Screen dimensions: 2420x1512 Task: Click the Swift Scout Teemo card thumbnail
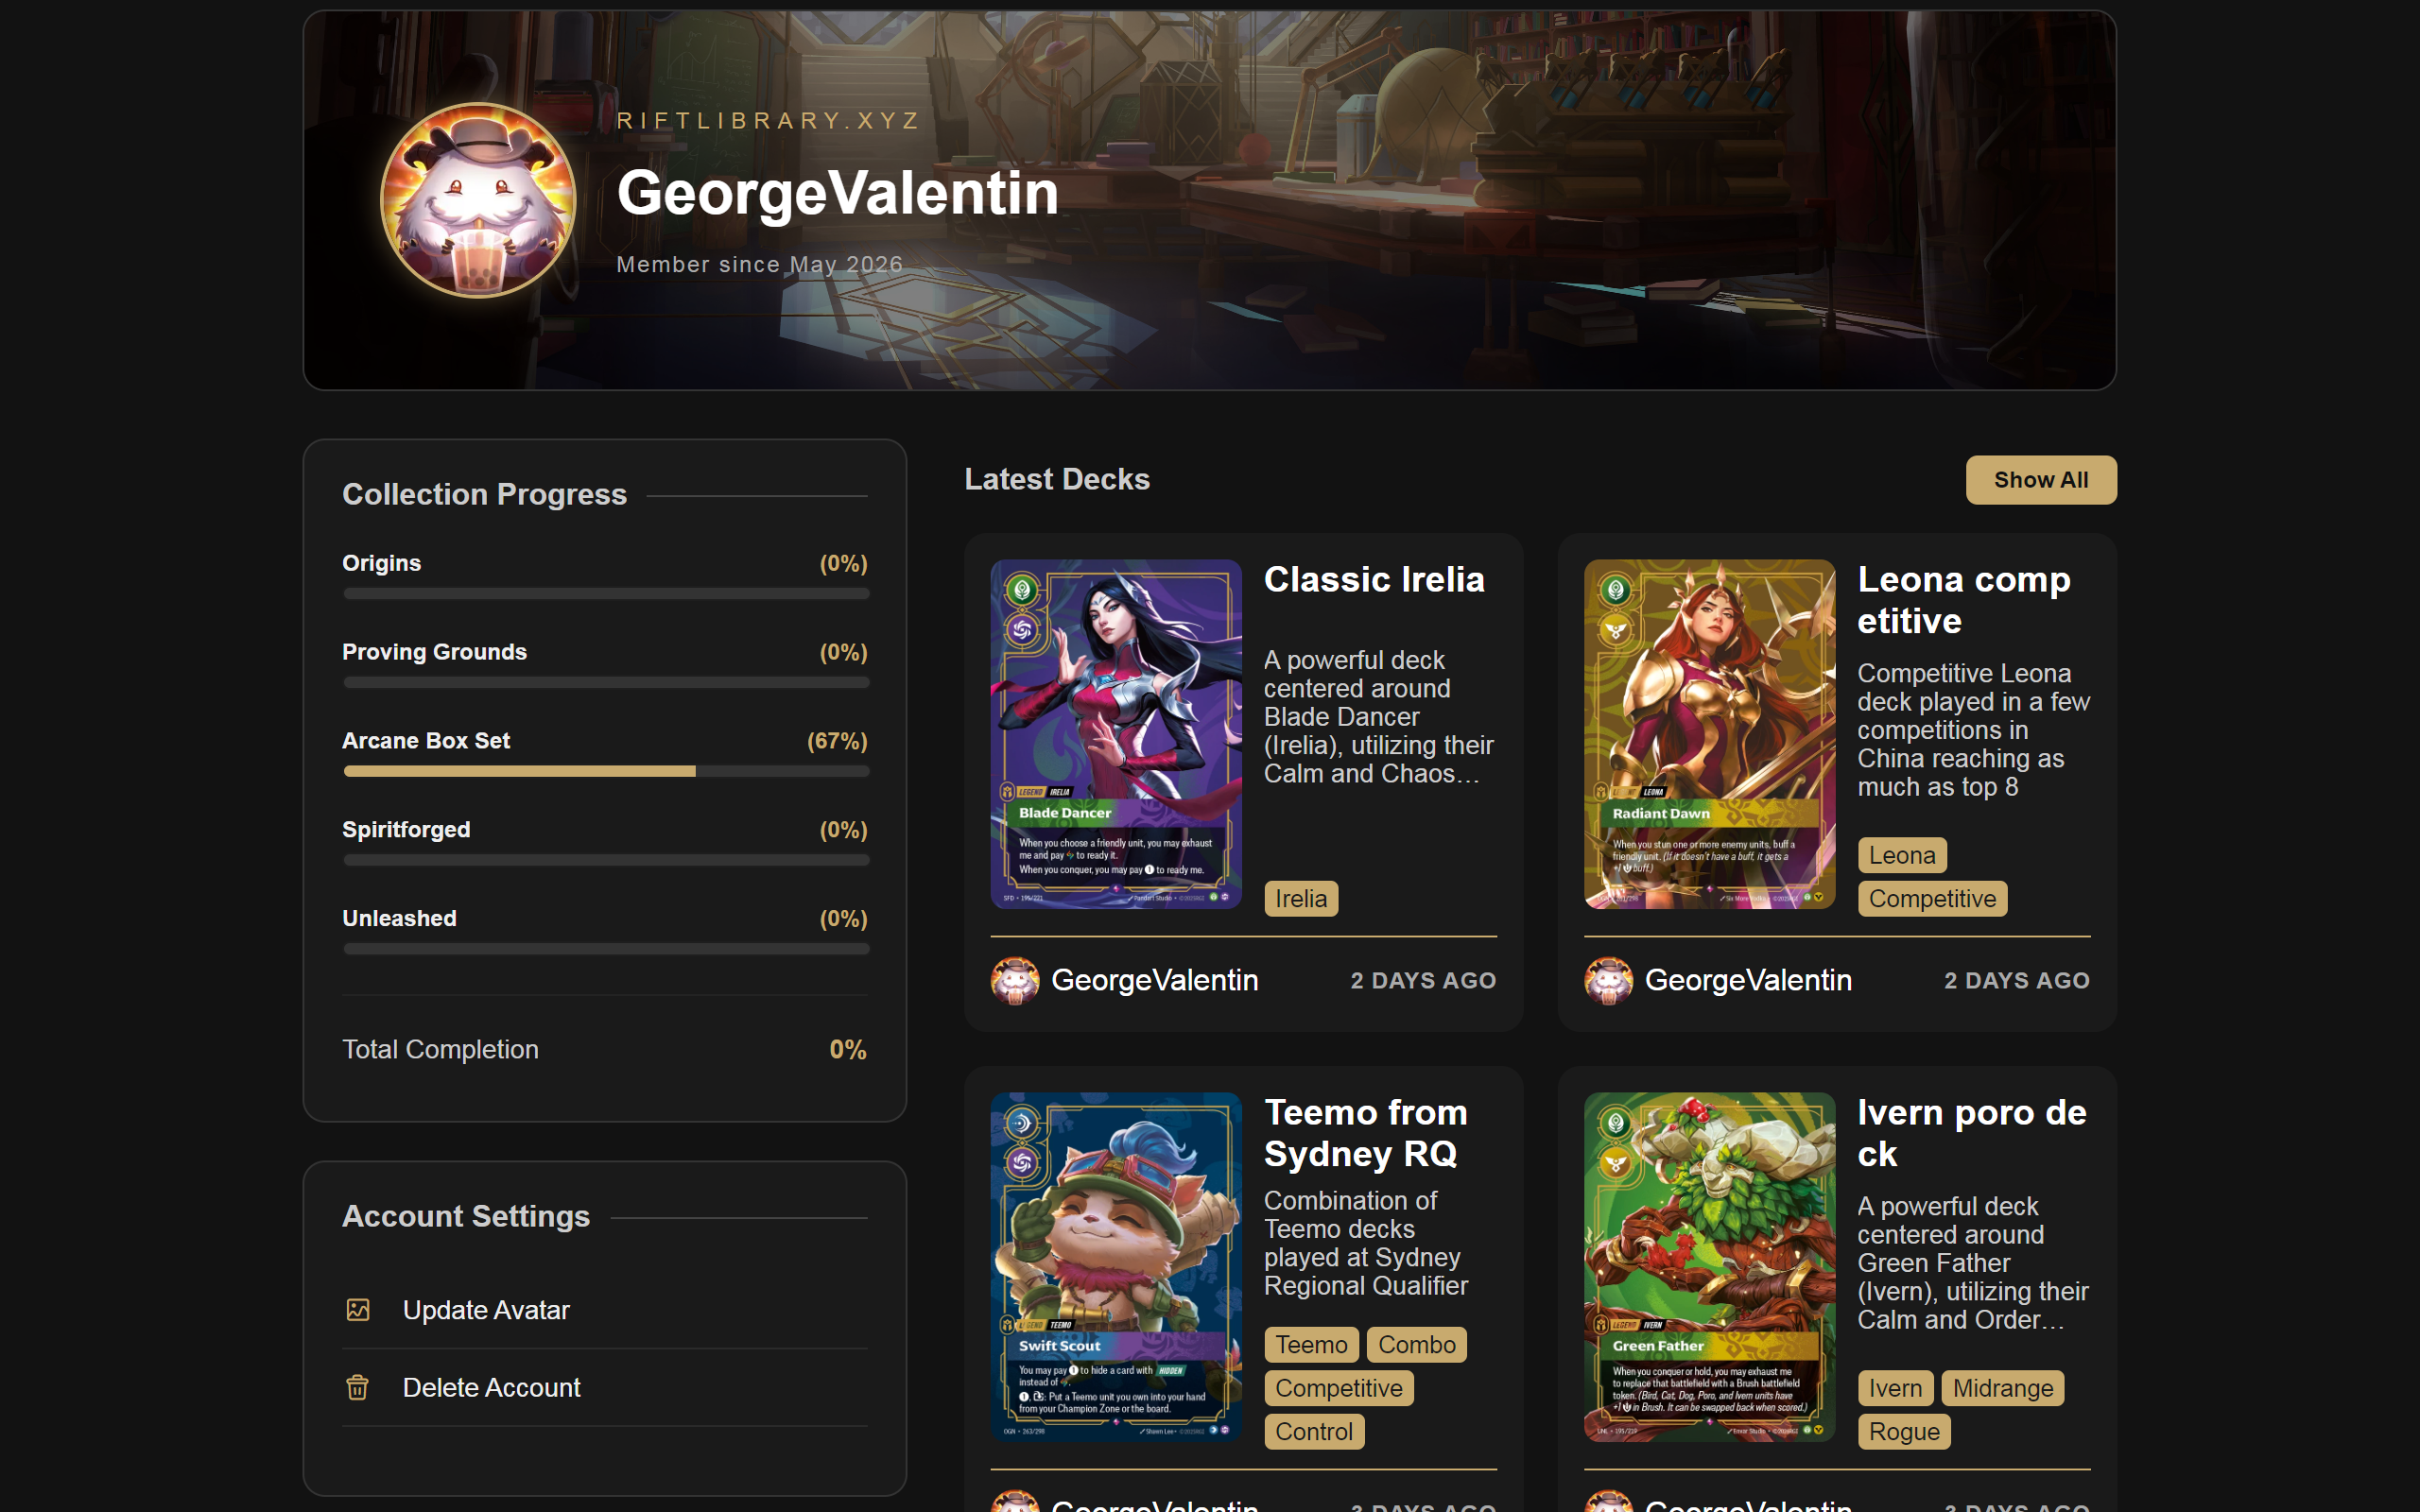click(x=1116, y=1267)
